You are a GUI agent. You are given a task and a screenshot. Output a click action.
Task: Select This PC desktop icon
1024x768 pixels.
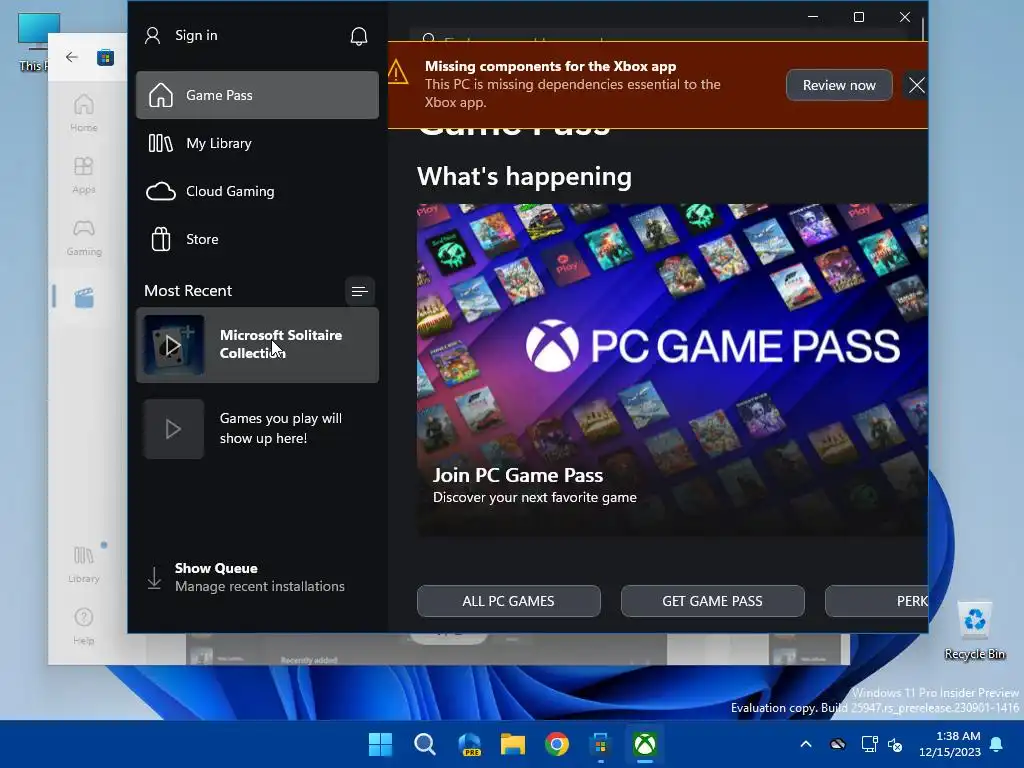pyautogui.click(x=34, y=41)
